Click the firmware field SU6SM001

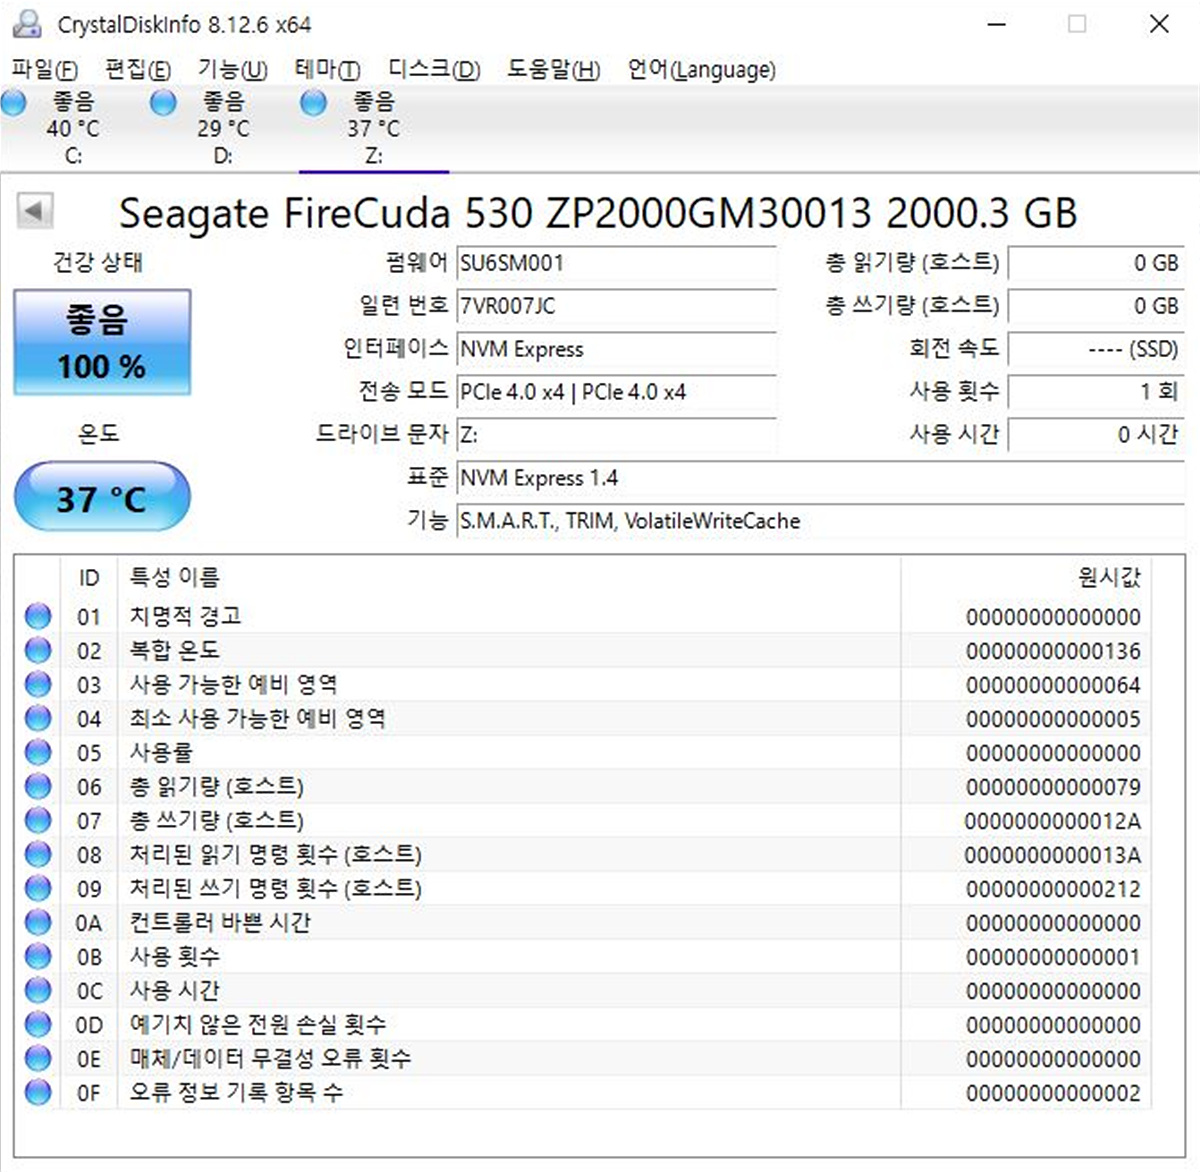point(616,263)
